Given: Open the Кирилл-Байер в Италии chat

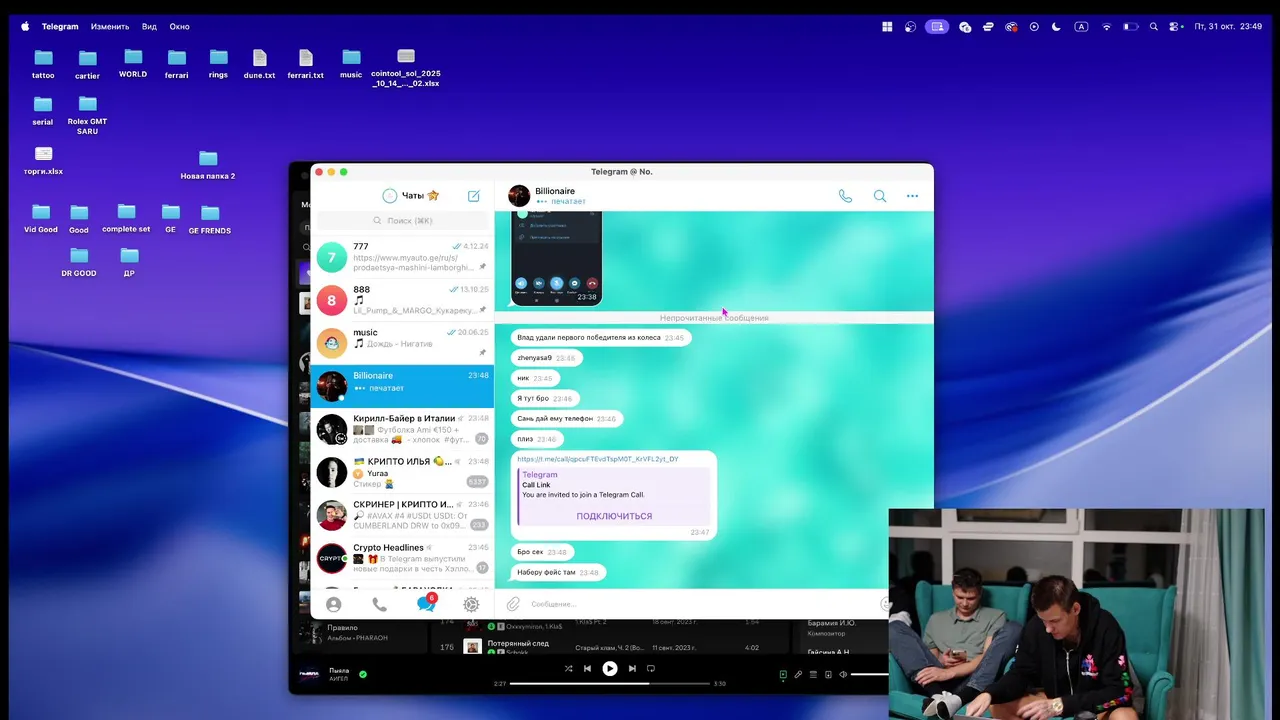Looking at the screenshot, I should (x=402, y=429).
